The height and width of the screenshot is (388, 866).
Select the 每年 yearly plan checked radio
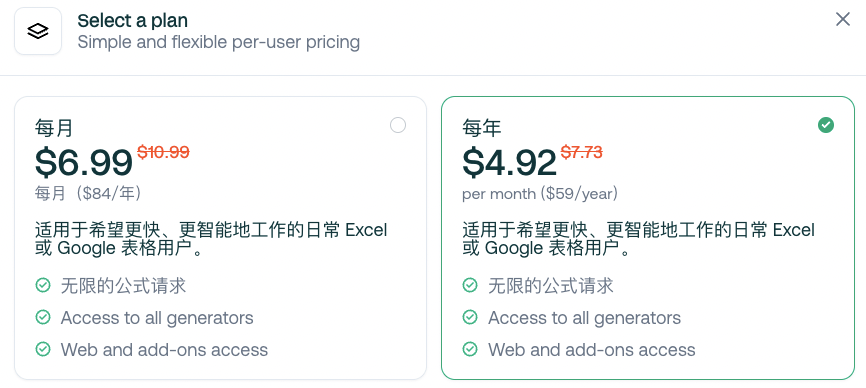[x=826, y=125]
